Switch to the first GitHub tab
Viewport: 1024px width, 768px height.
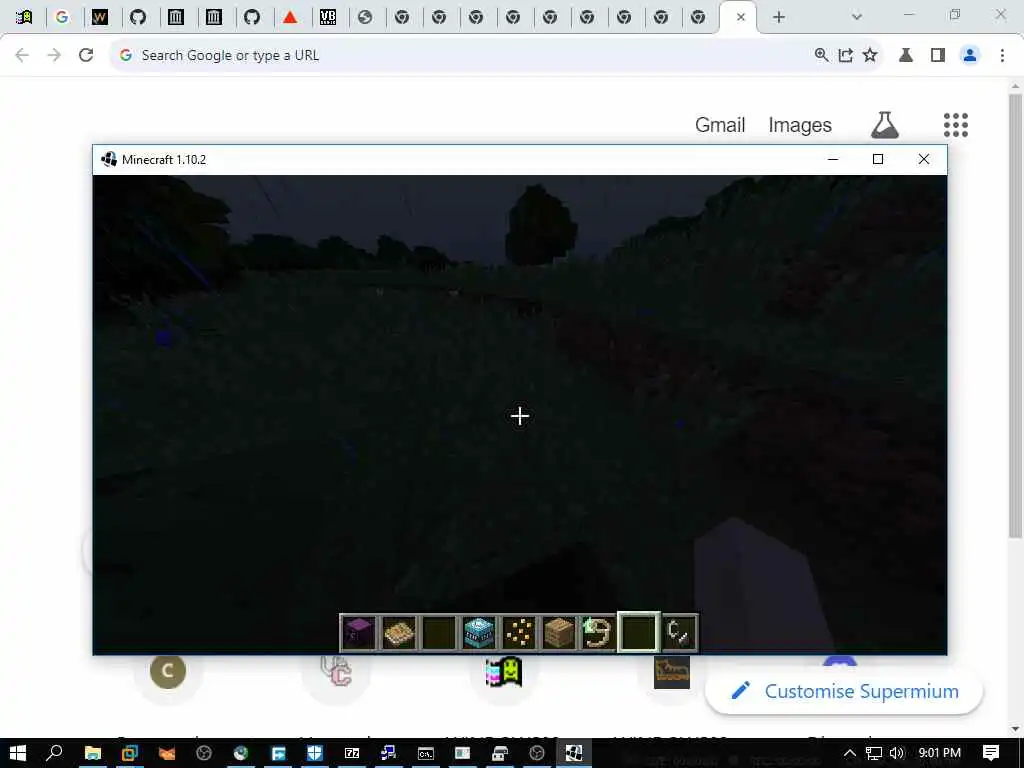click(x=138, y=17)
